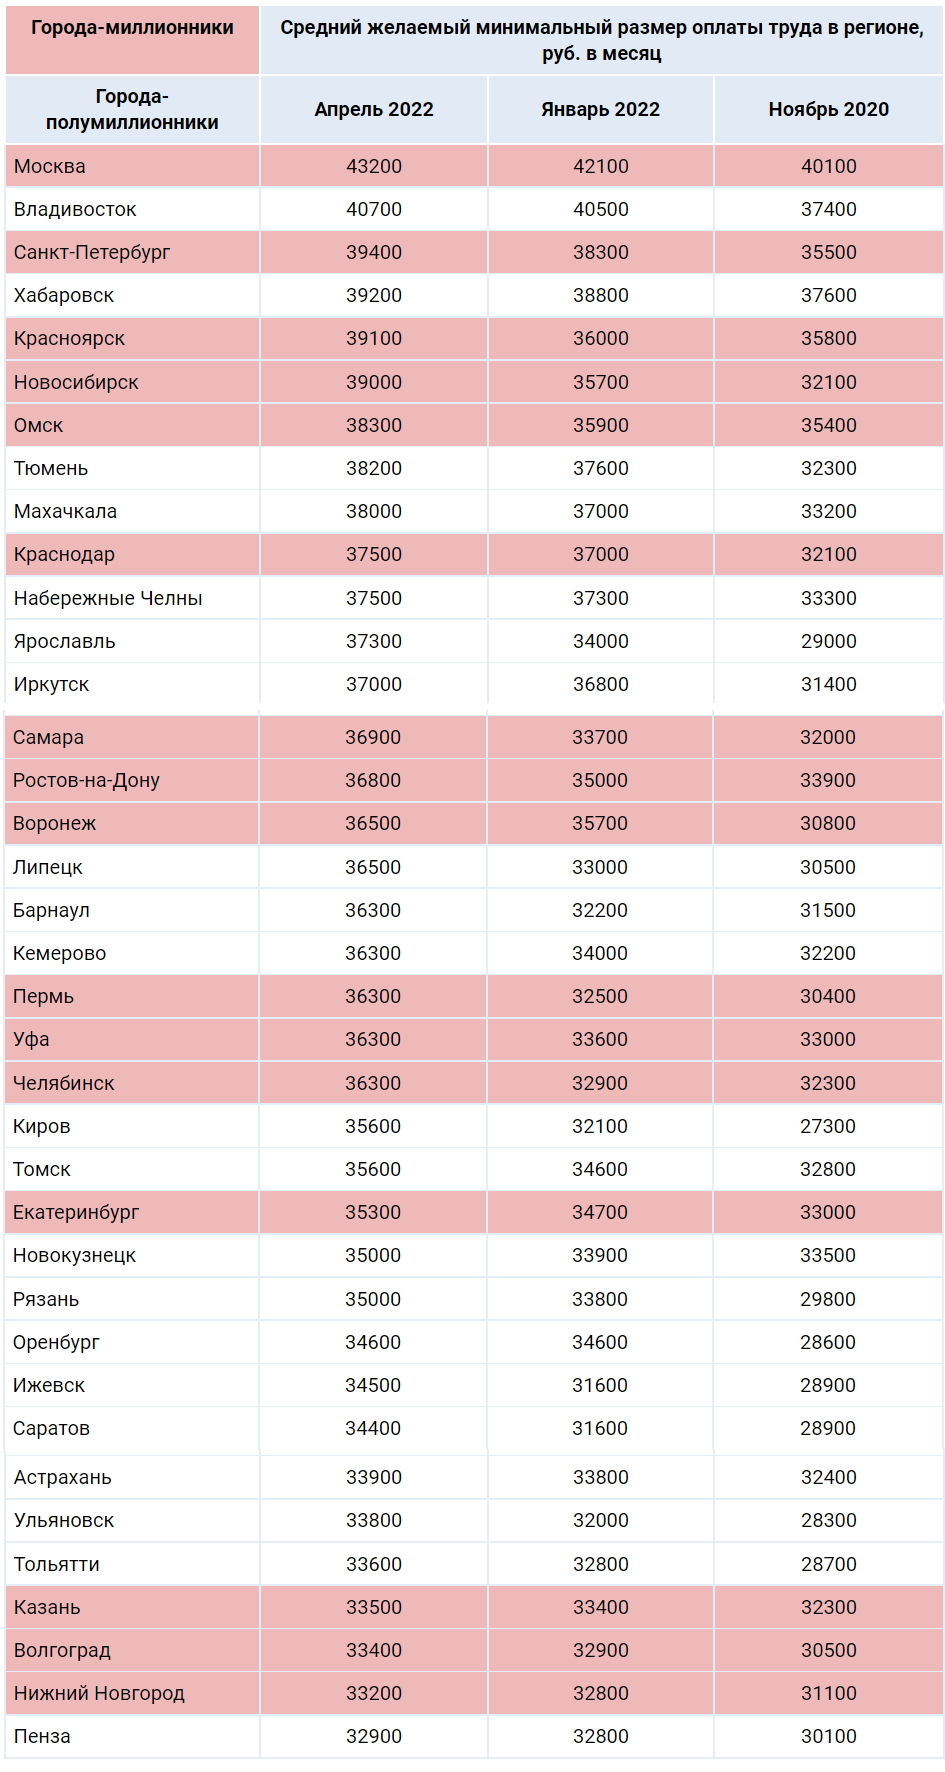
Task: Click the Города-полумиллионники header cell
Action: (132, 110)
